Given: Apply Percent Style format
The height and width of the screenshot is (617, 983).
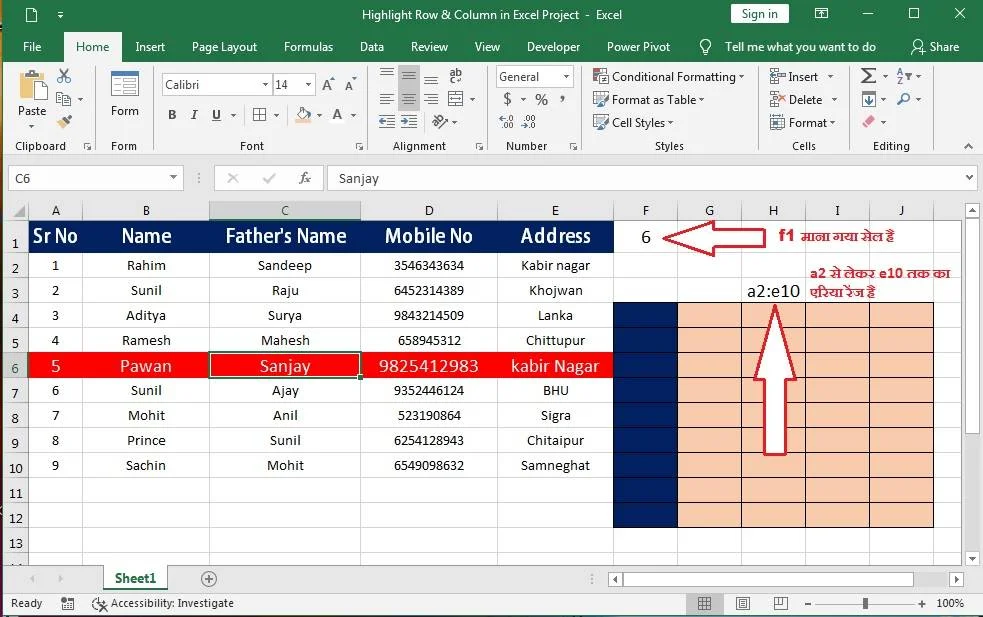Looking at the screenshot, I should point(542,99).
